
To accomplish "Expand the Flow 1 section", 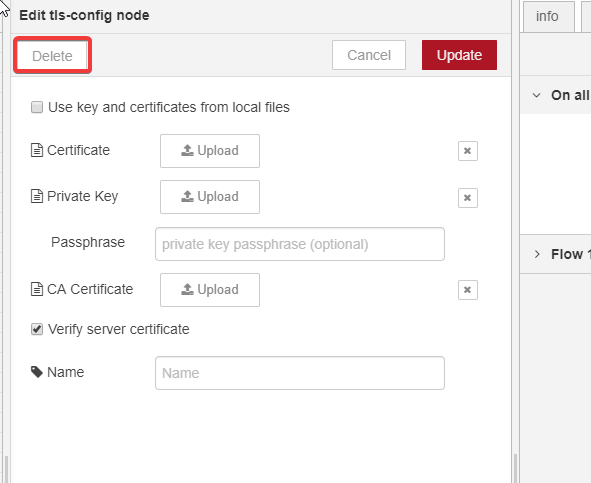I will tap(537, 254).
